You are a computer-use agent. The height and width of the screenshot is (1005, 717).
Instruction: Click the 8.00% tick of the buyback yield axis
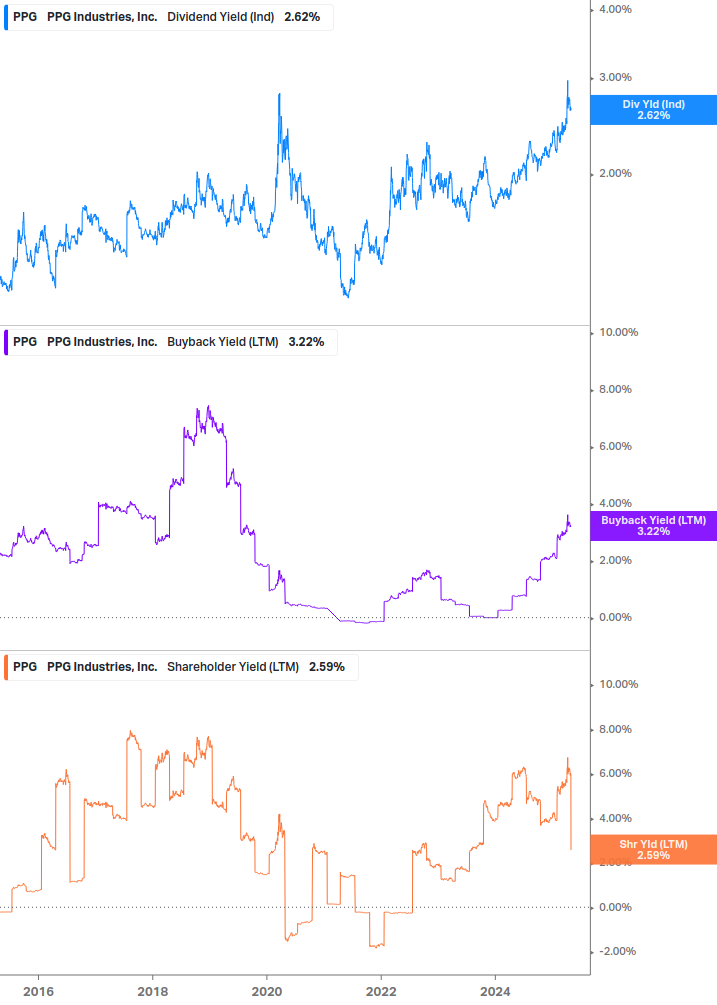point(615,389)
